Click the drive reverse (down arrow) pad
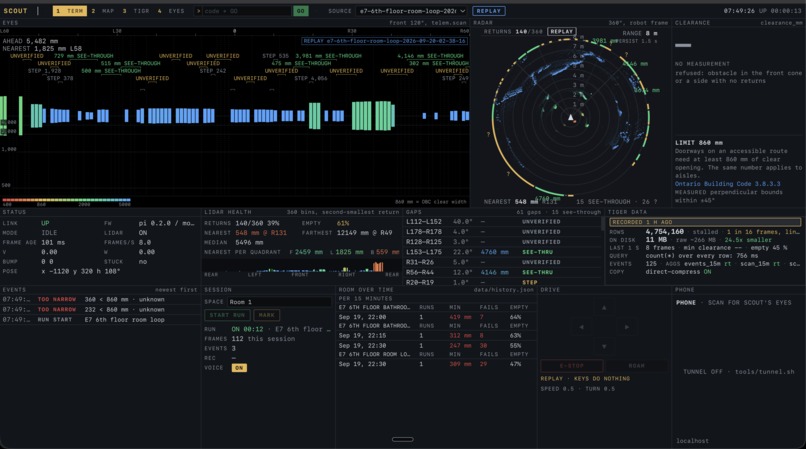The height and width of the screenshot is (449, 806). [x=604, y=347]
